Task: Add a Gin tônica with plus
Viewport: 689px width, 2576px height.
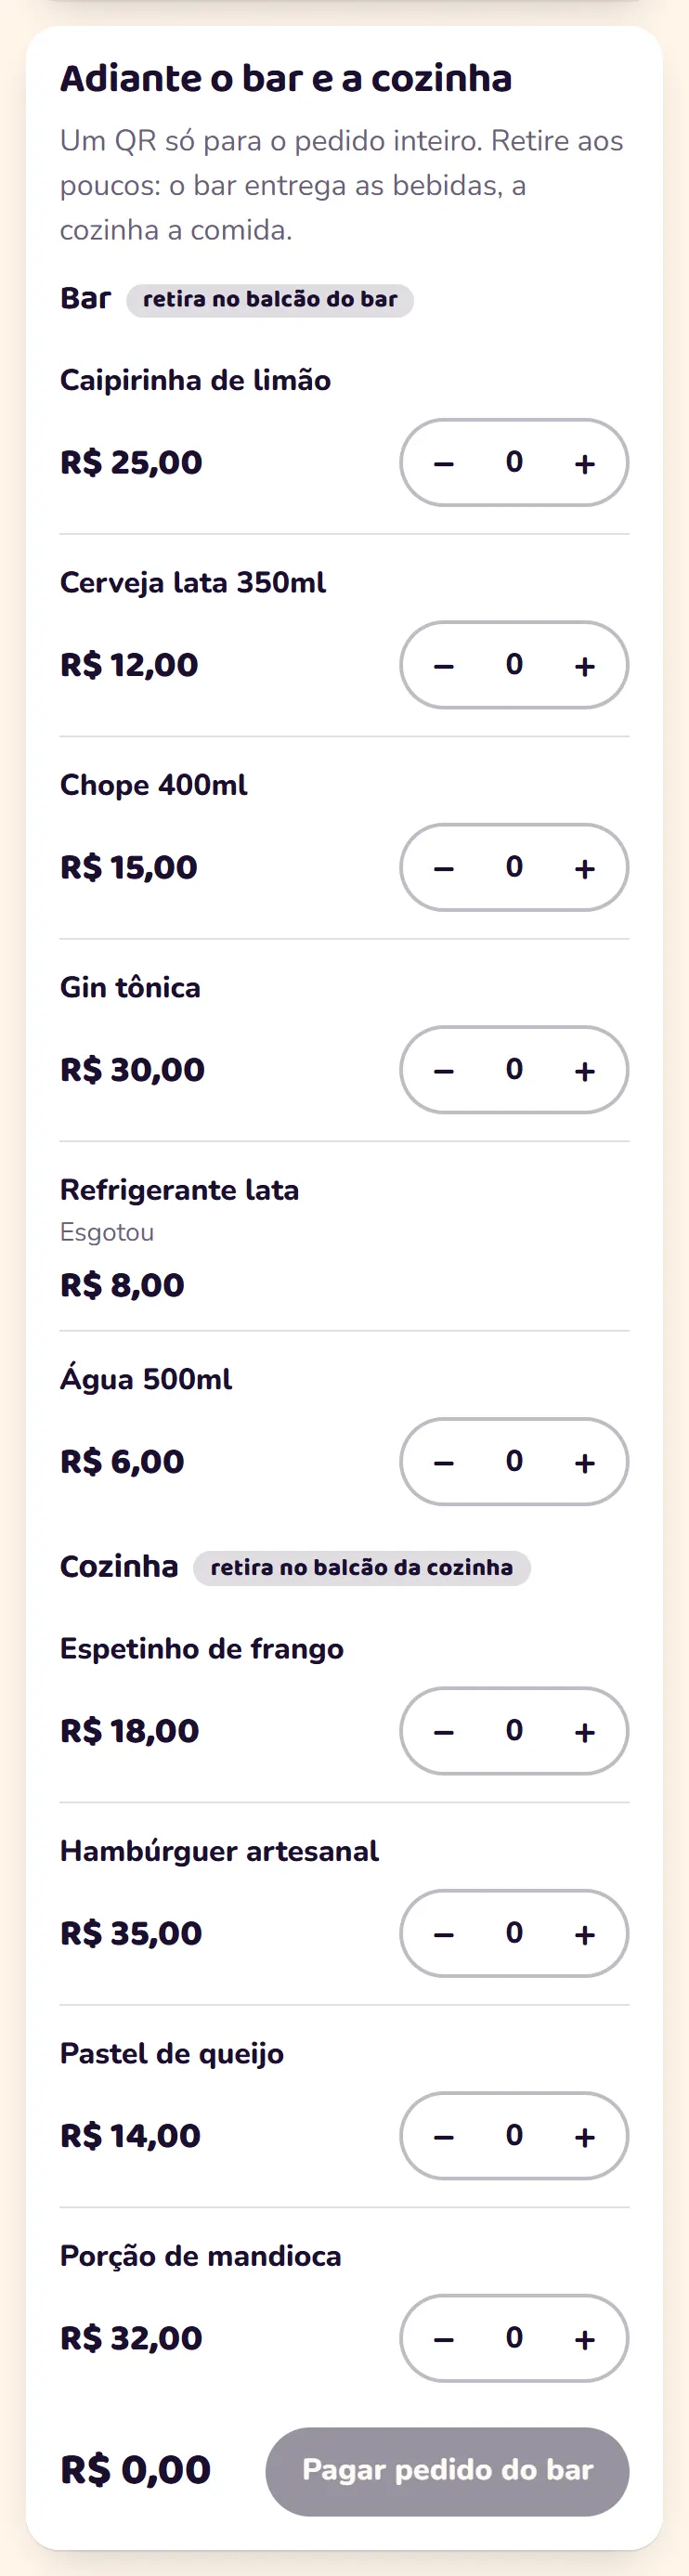Action: coord(585,1070)
